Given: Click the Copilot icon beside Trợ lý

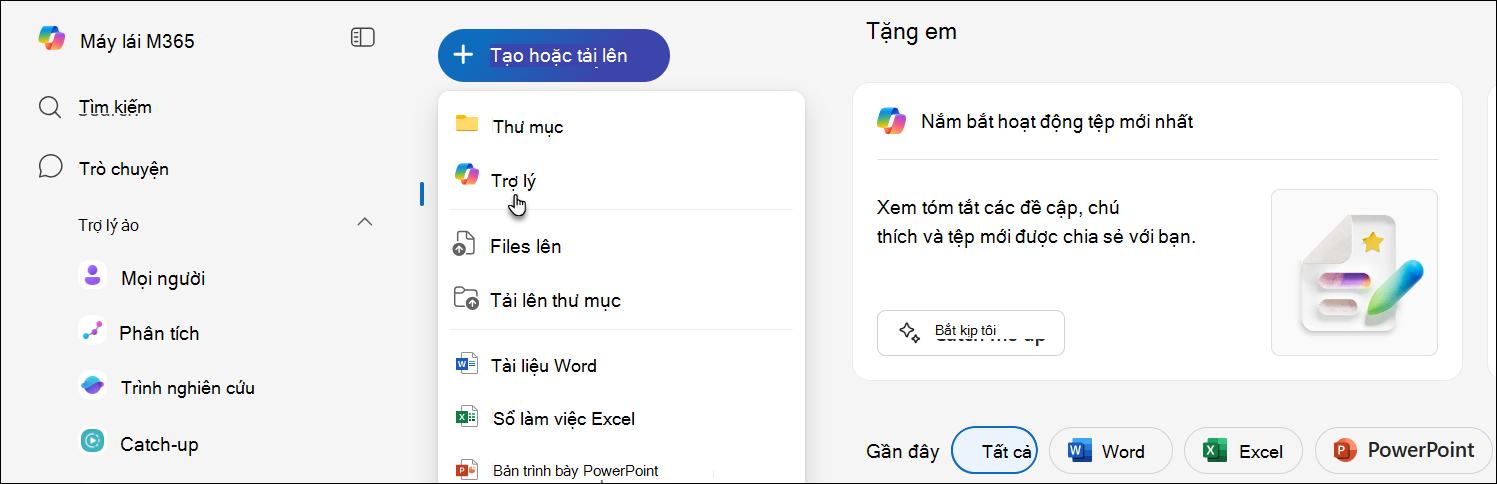Looking at the screenshot, I should 467,173.
